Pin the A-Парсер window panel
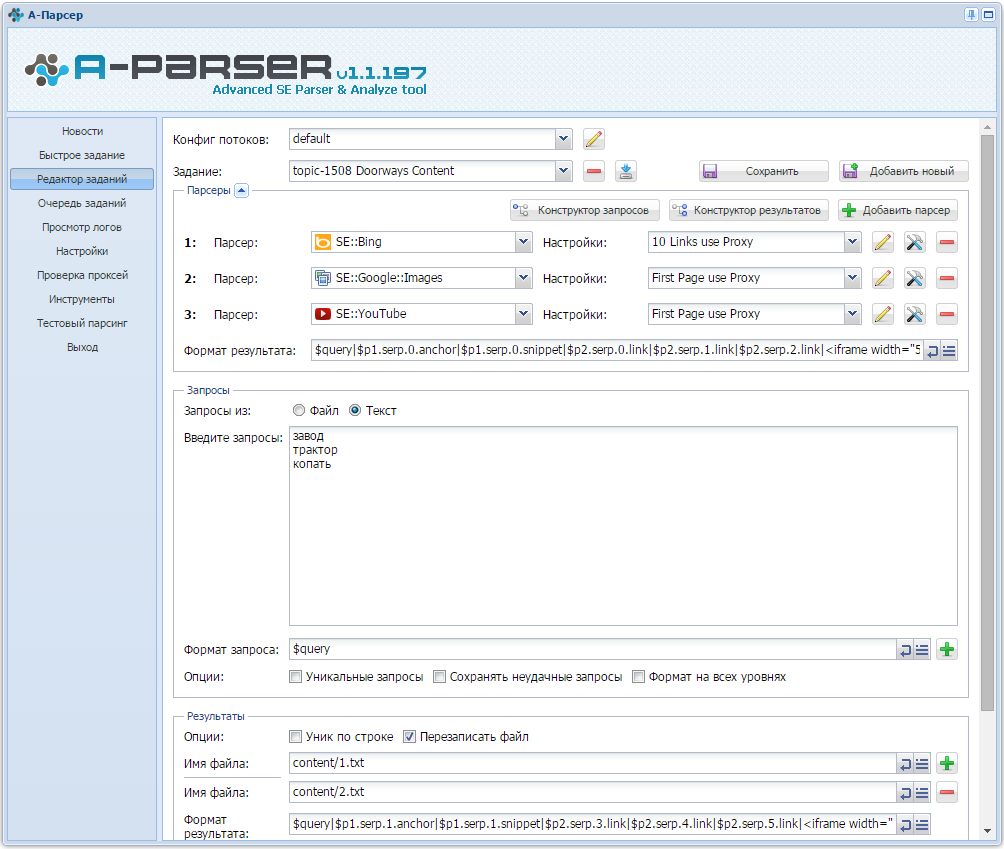This screenshot has width=1004, height=849. 971,15
